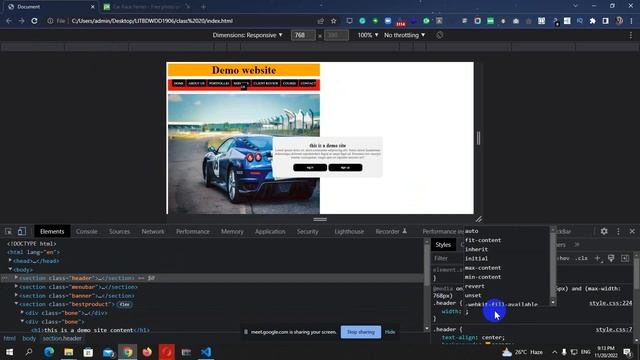
Task: Activate the inspect element picker icon
Action: (8, 231)
